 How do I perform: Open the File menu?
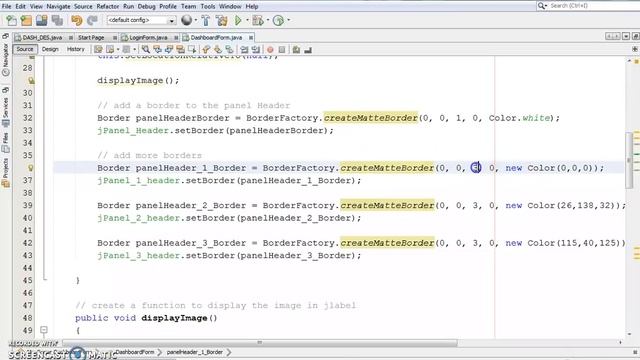(x=7, y=7)
